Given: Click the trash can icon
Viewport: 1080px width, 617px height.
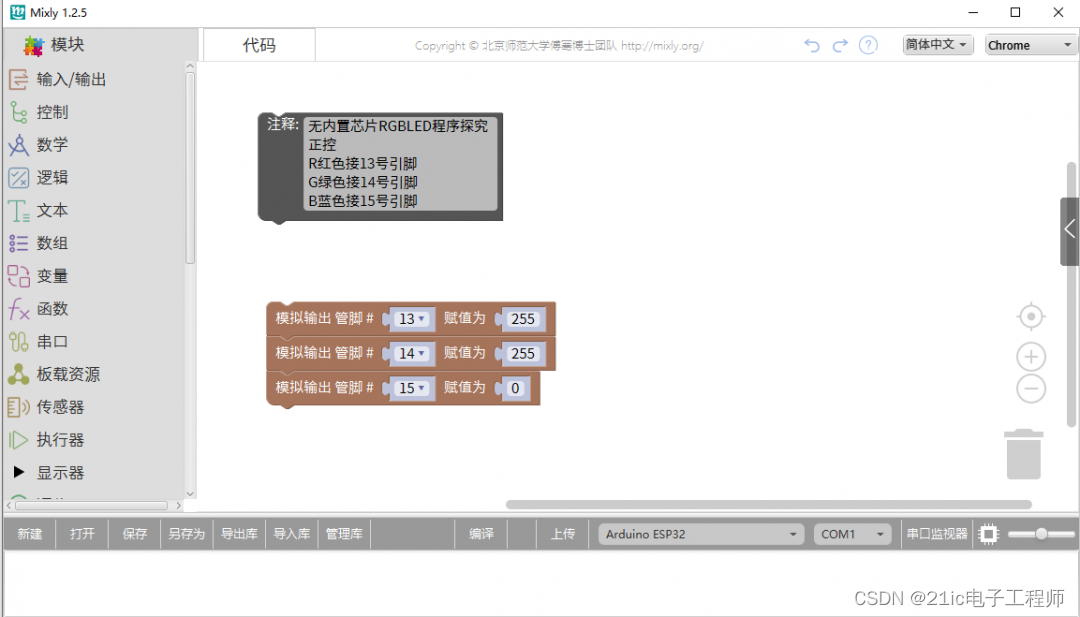Looking at the screenshot, I should [x=1024, y=454].
